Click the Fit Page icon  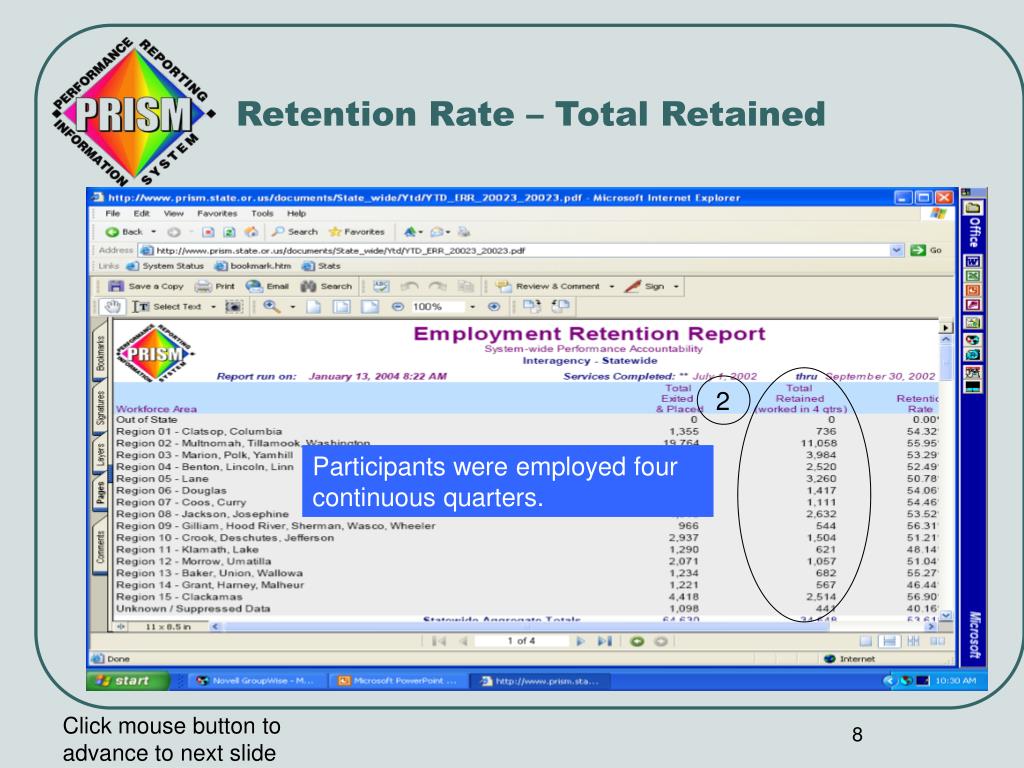[x=342, y=307]
